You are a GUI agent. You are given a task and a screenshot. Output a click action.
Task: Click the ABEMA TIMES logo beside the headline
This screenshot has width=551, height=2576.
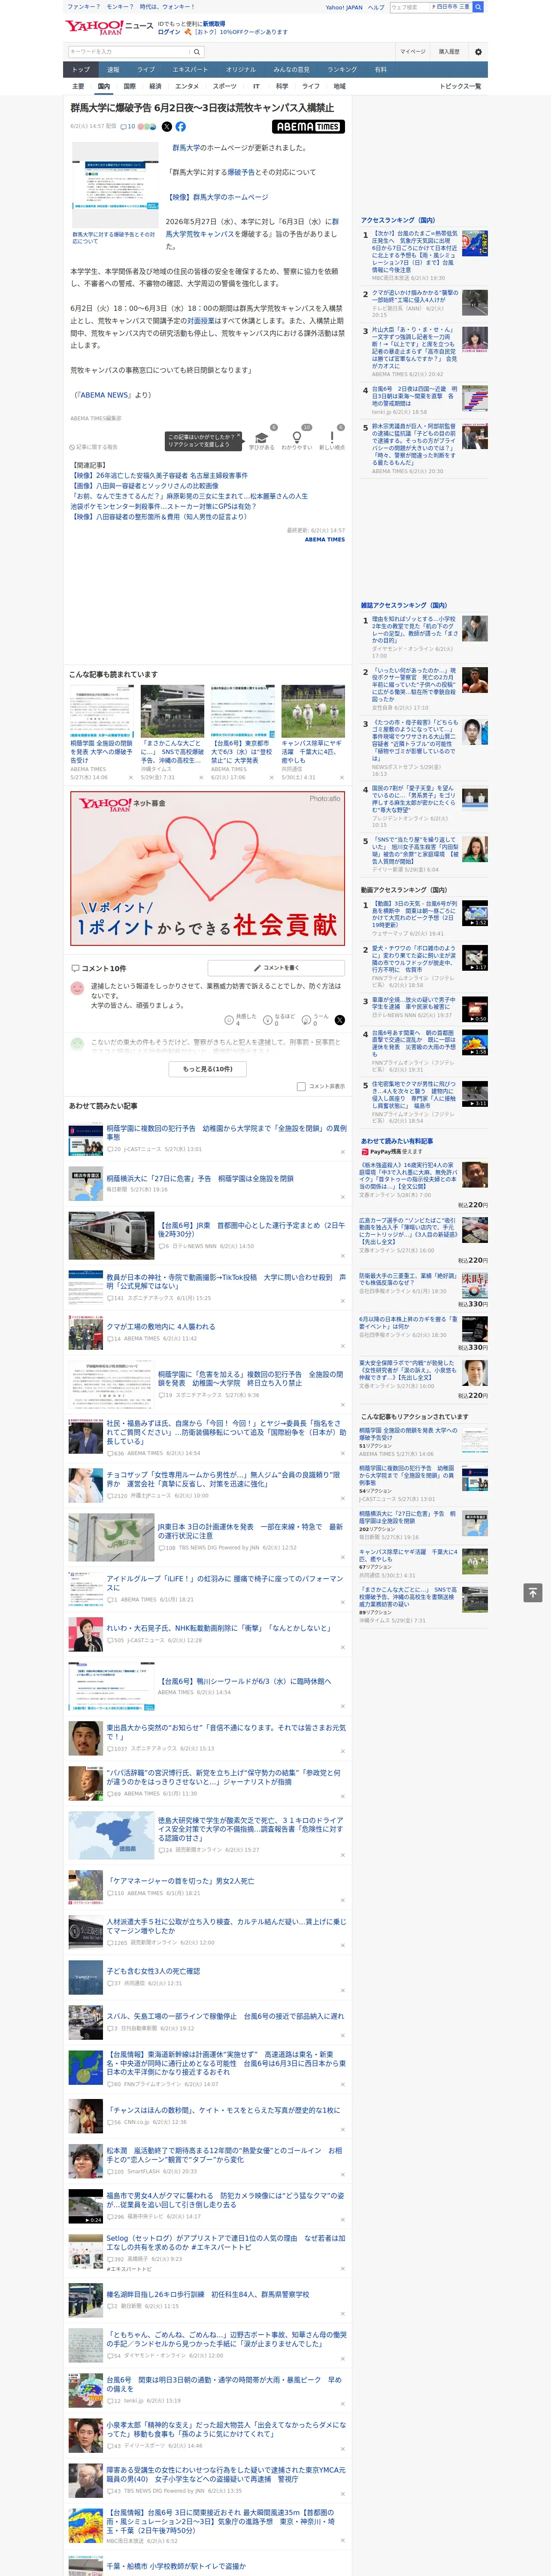pos(308,127)
